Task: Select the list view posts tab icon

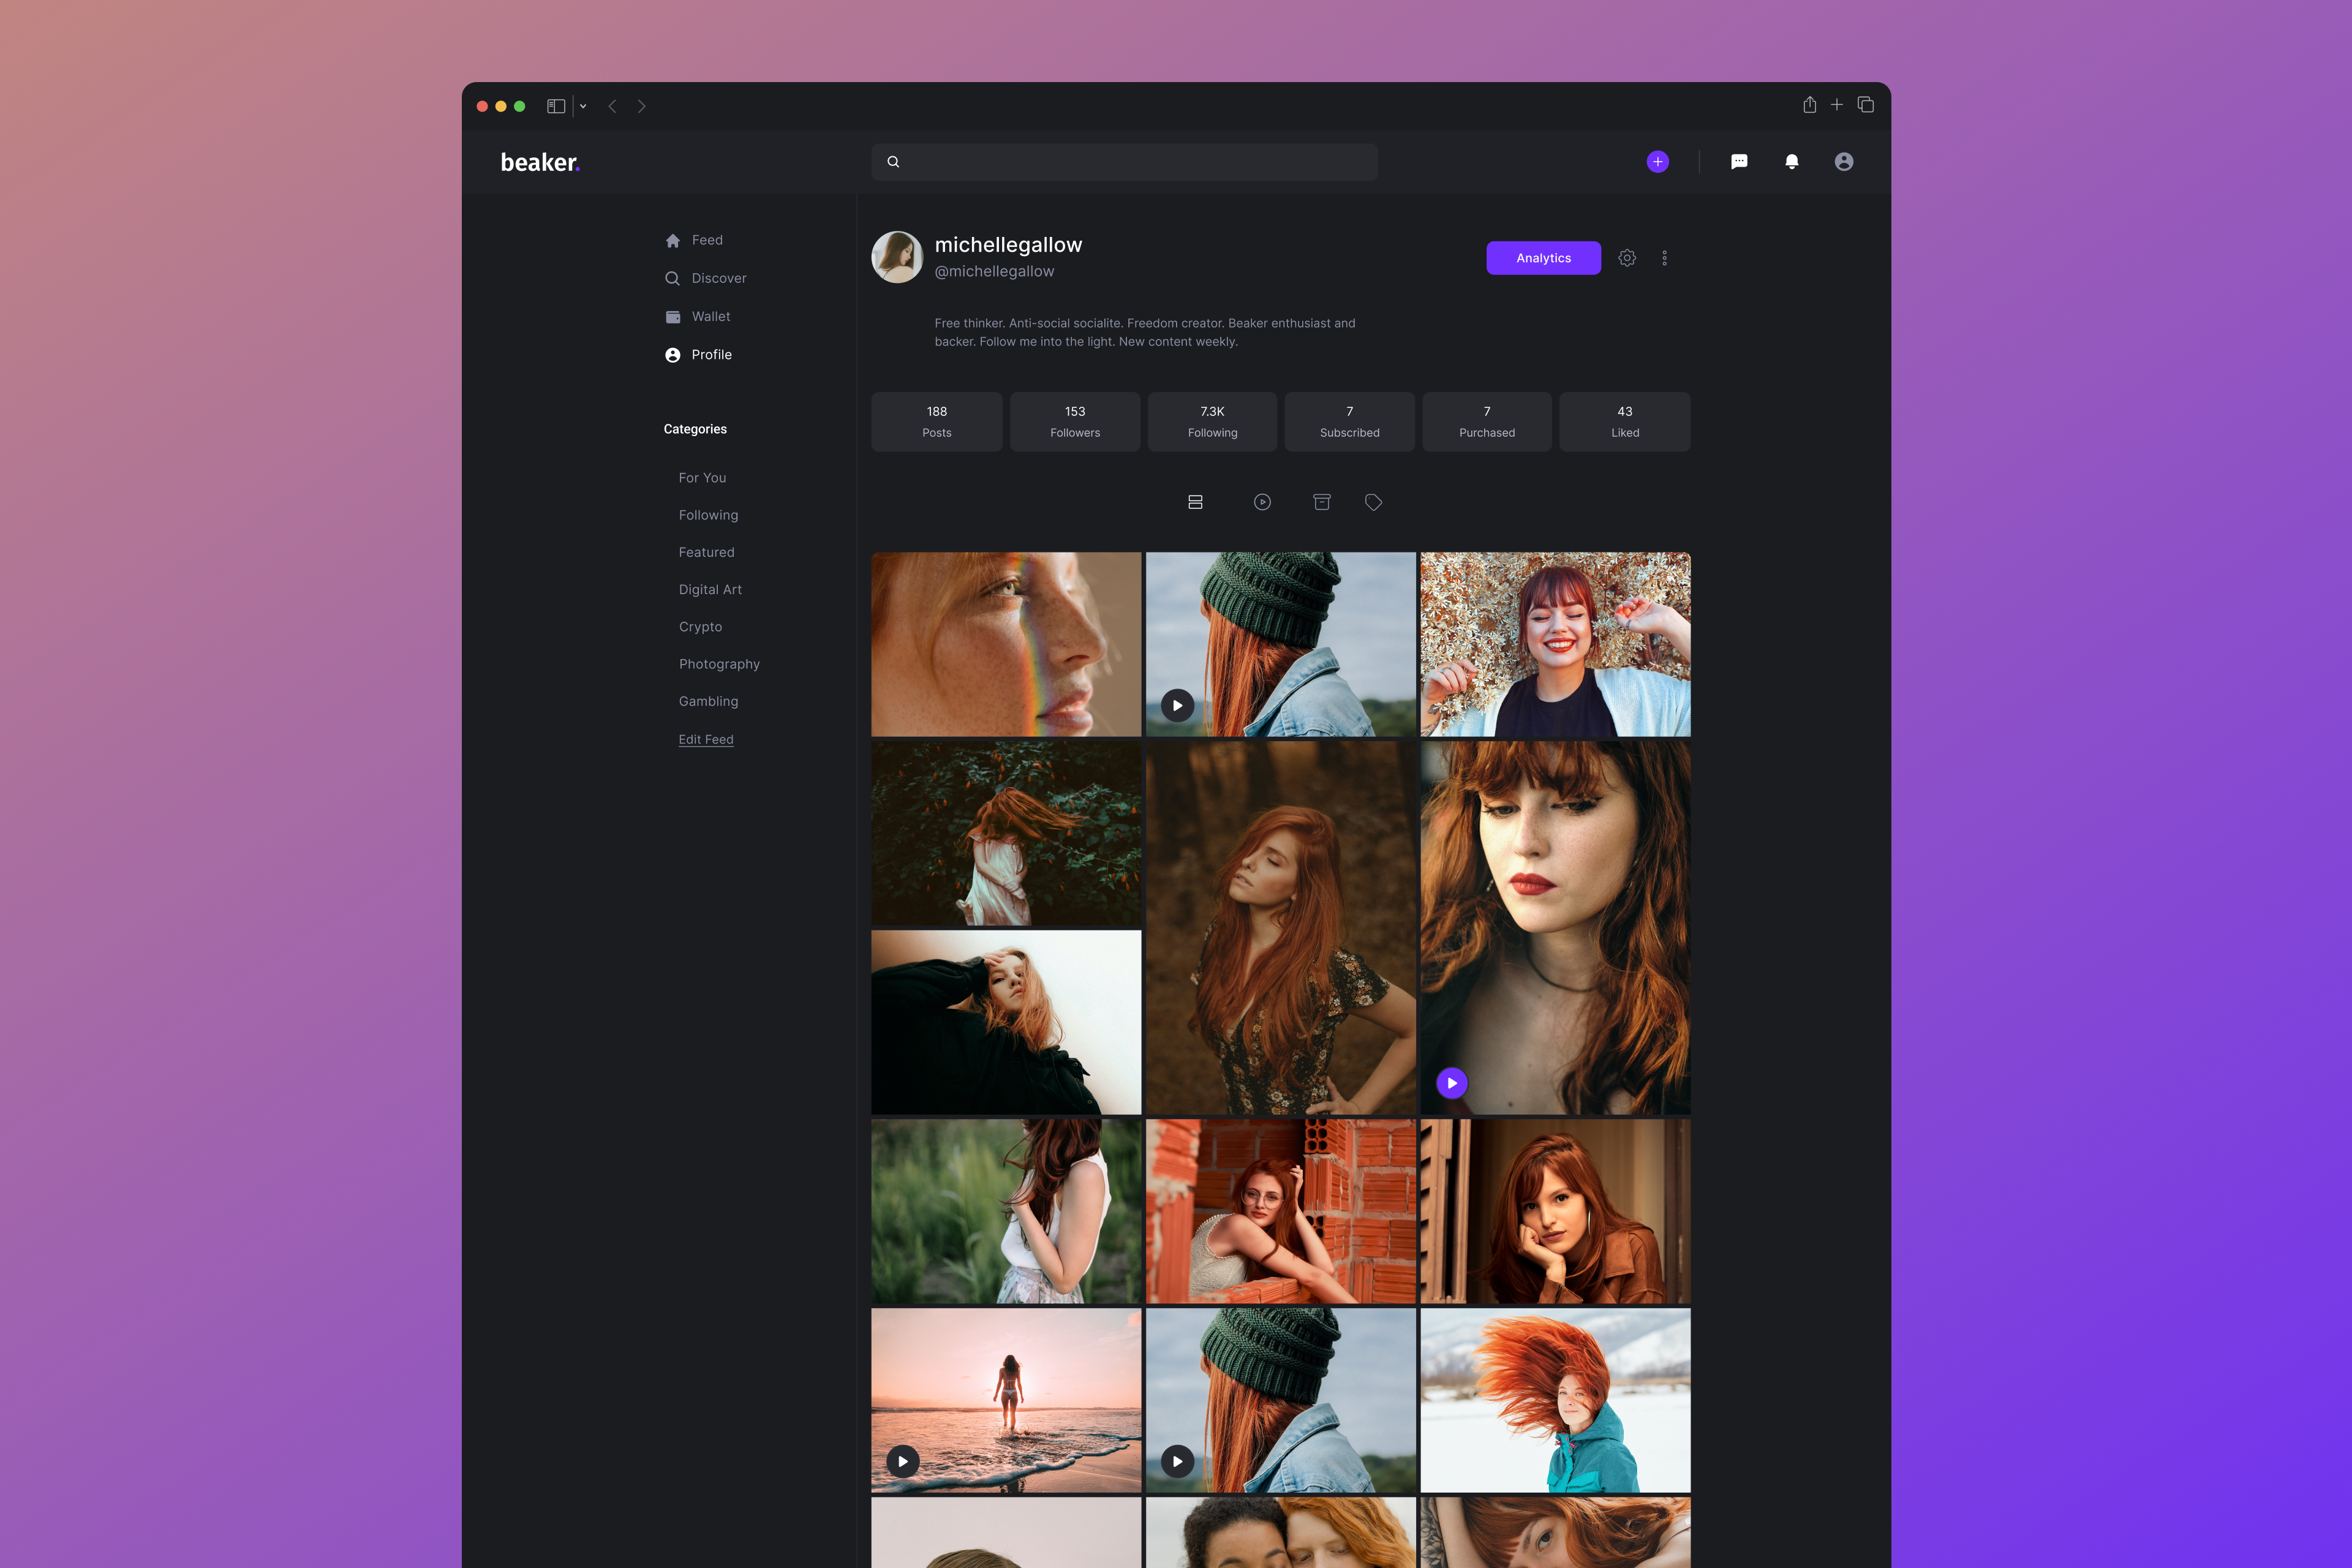Action: (x=1195, y=502)
